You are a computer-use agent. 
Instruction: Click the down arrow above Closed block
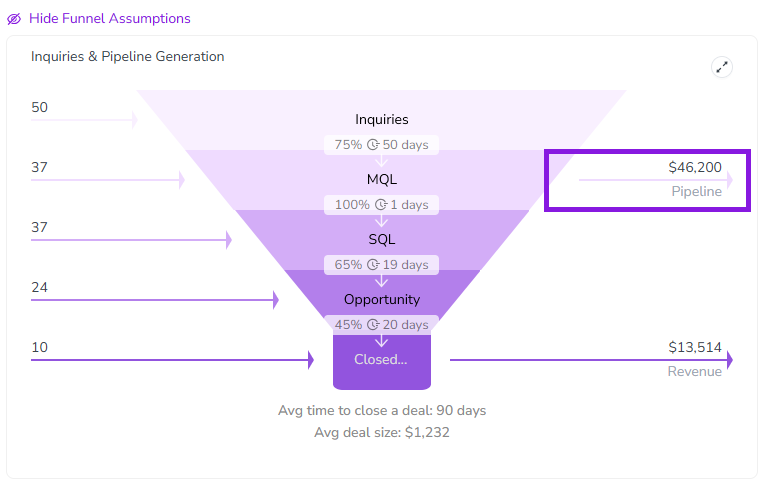tap(382, 341)
